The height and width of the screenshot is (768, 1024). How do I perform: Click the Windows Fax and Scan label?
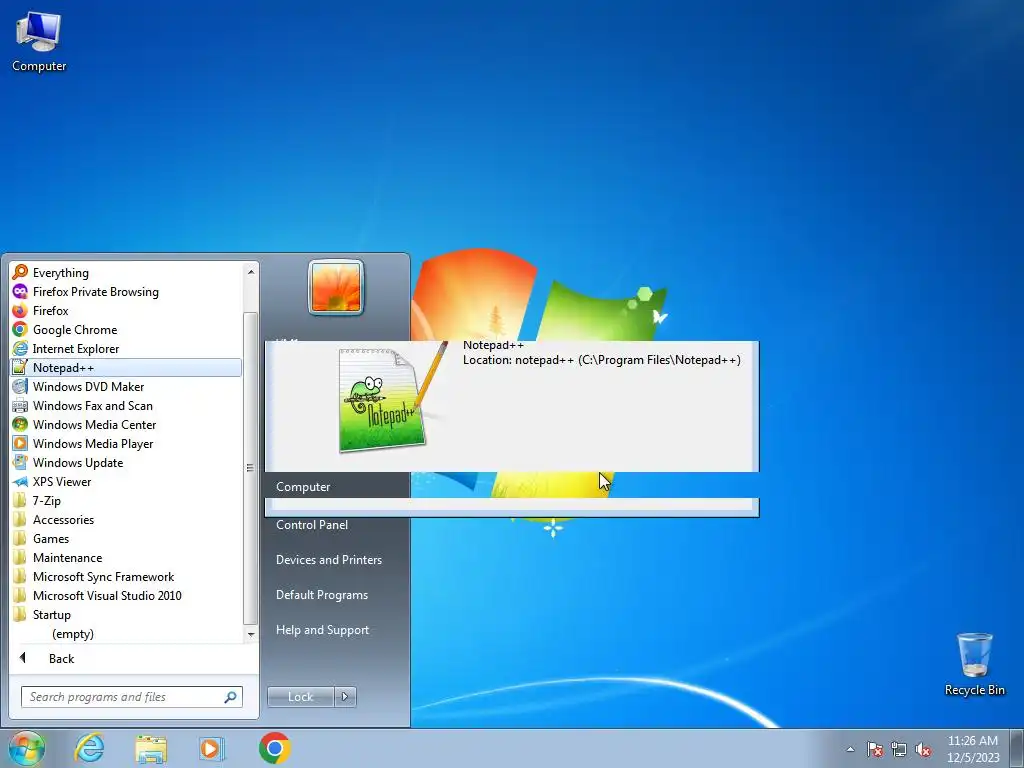93,406
